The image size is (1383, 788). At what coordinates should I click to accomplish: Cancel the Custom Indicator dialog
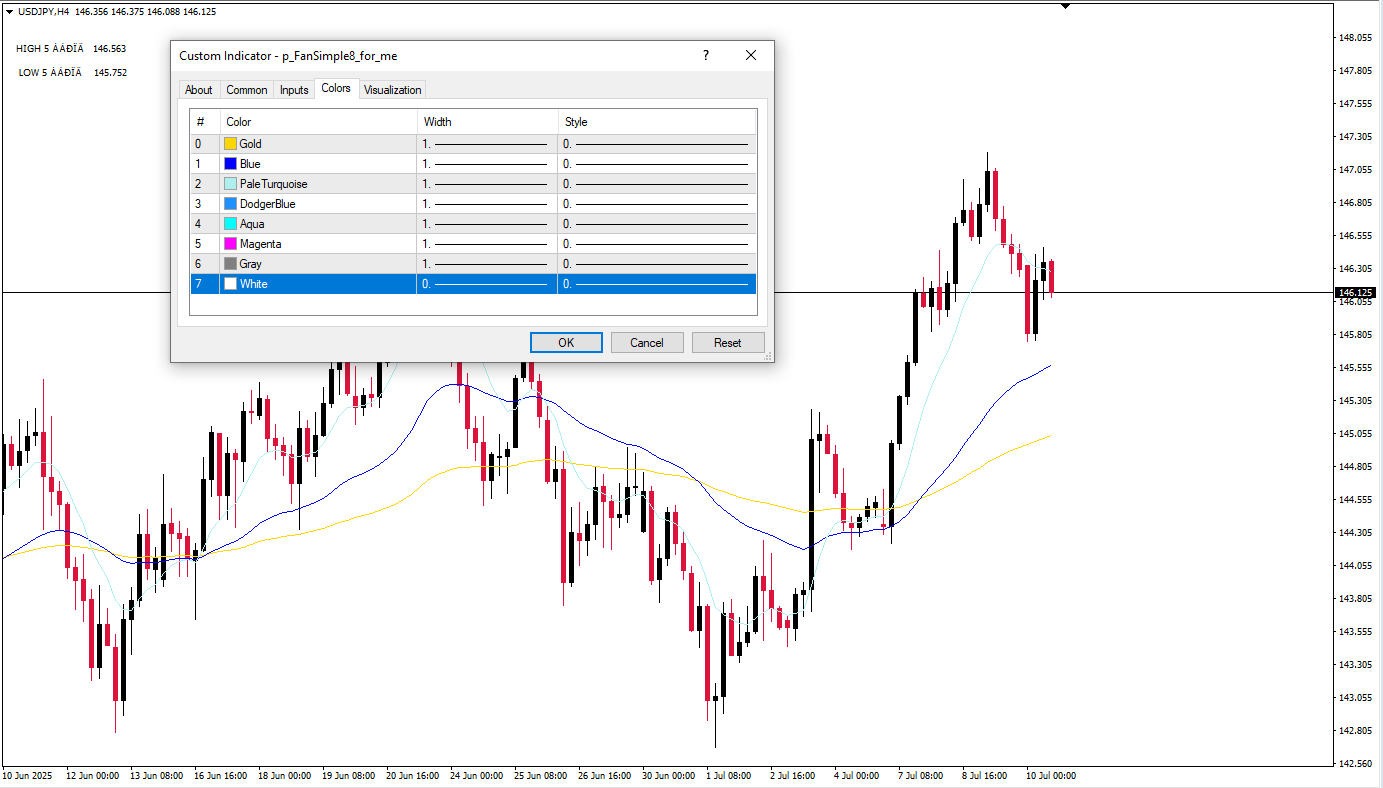[x=646, y=343]
